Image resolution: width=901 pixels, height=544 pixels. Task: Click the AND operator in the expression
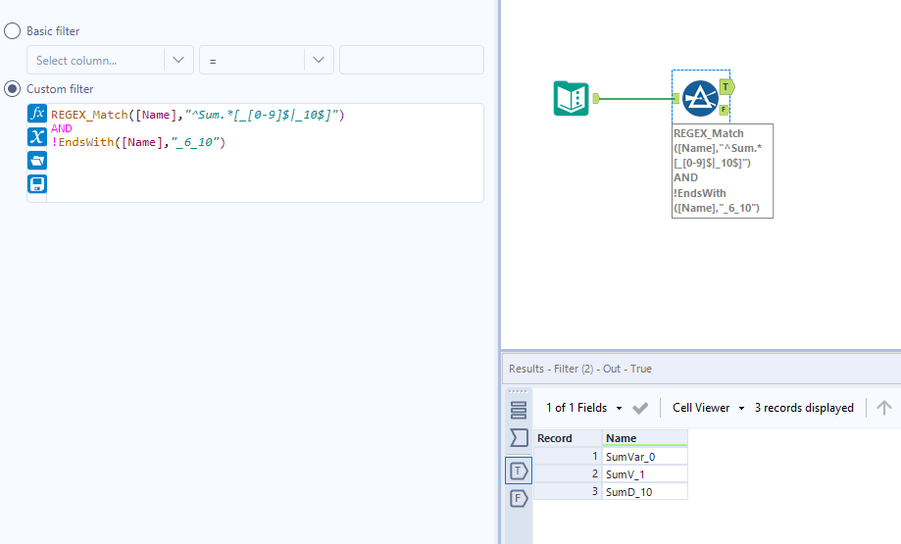[x=61, y=129]
